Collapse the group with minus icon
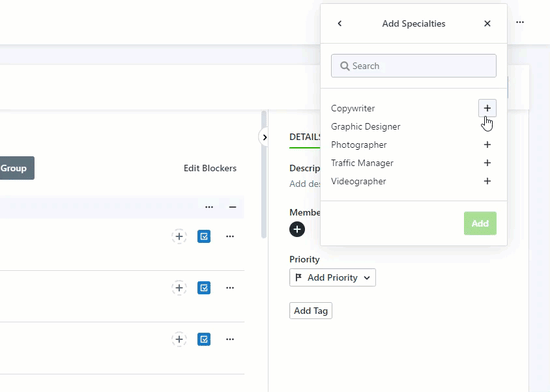Image resolution: width=550 pixels, height=392 pixels. tap(232, 207)
